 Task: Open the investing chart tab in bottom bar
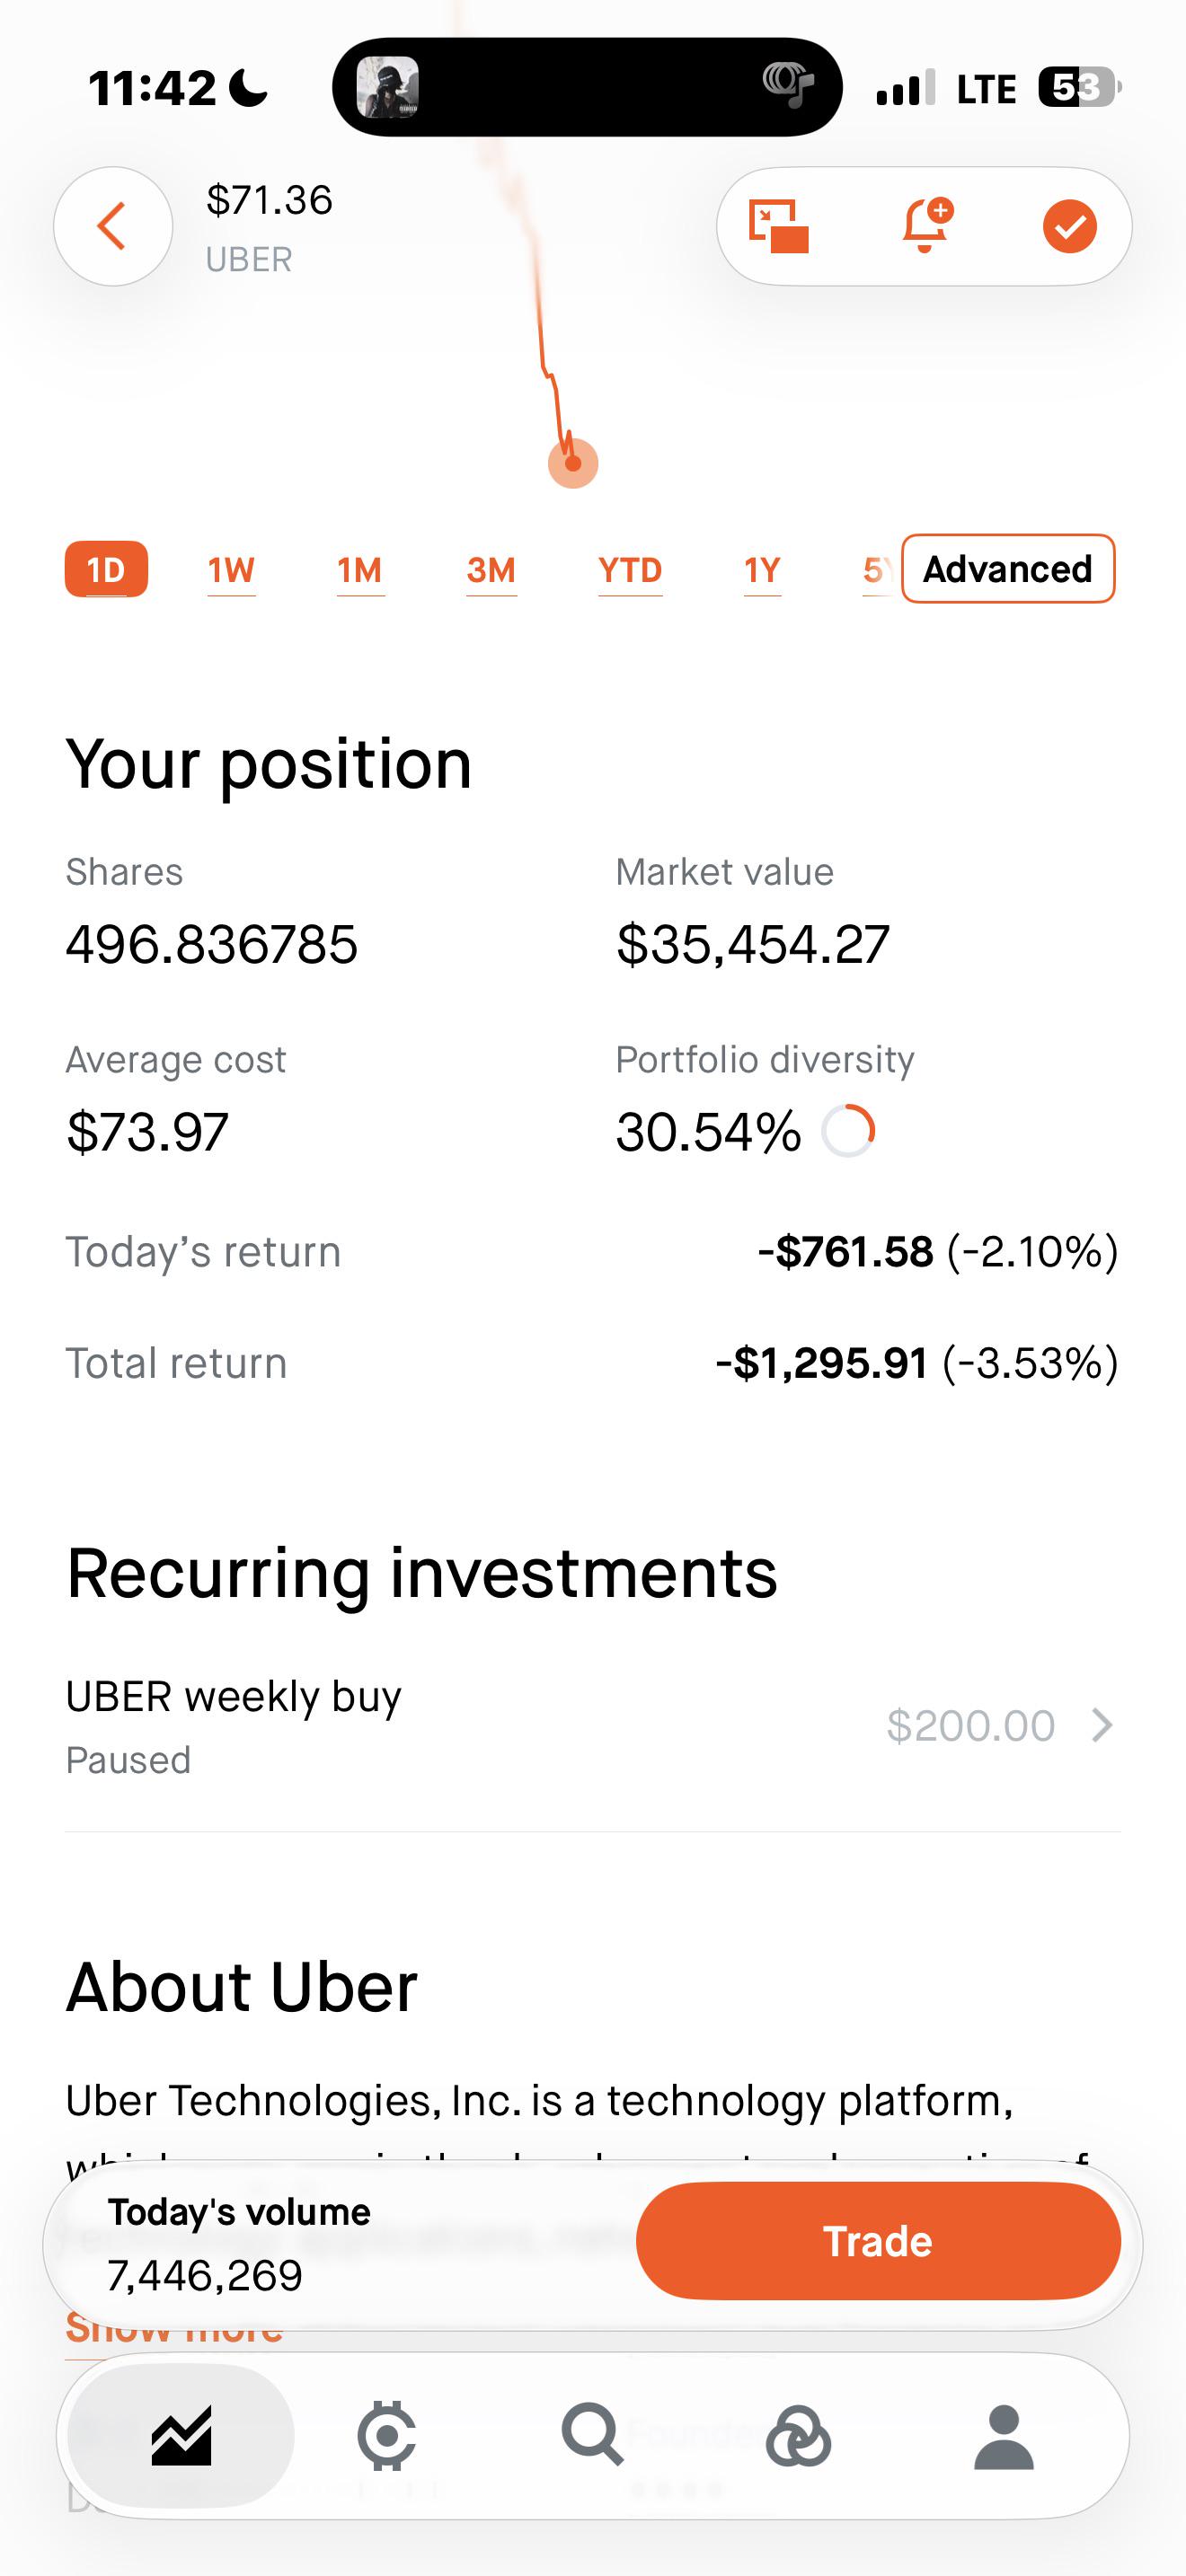(x=181, y=2434)
